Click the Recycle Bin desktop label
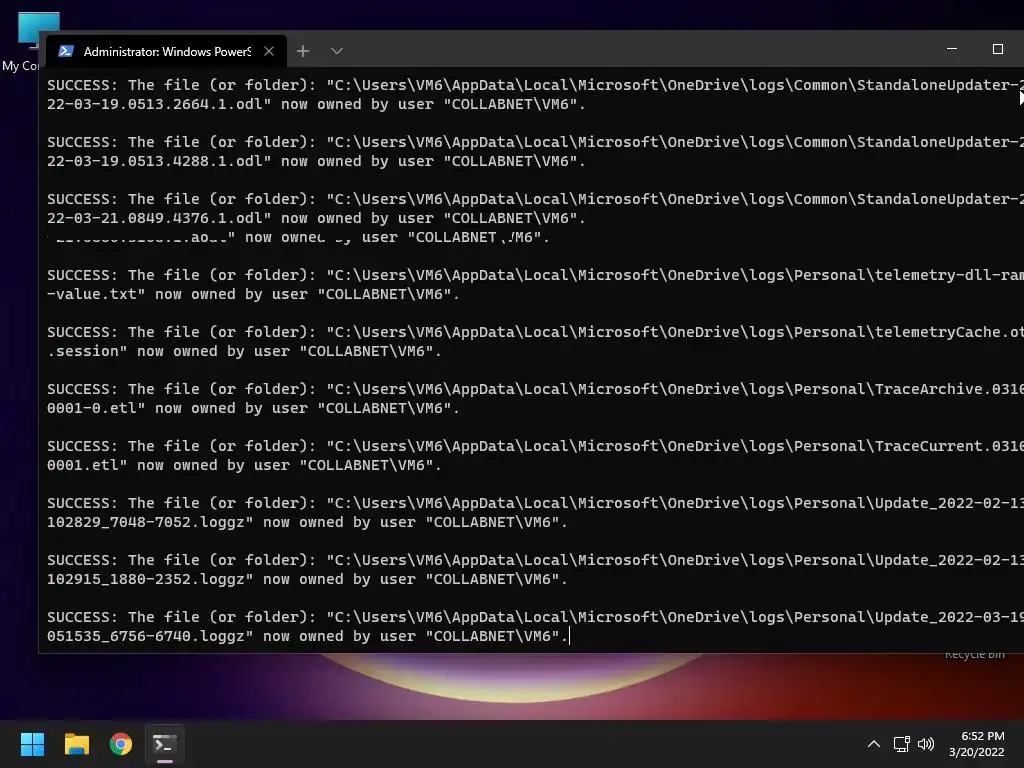The width and height of the screenshot is (1024, 768). [974, 655]
